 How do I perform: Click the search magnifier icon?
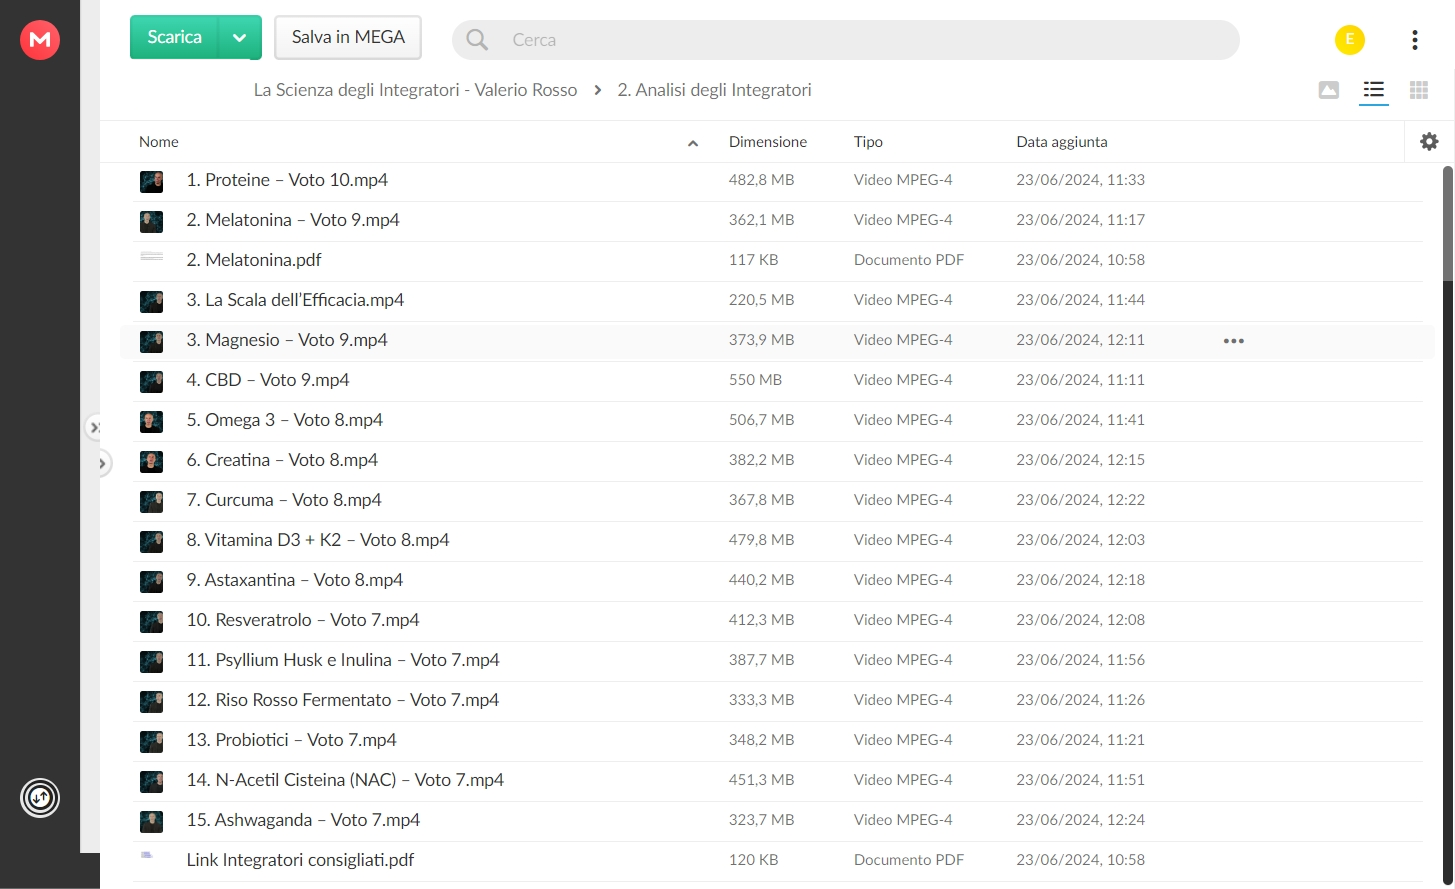click(x=478, y=40)
